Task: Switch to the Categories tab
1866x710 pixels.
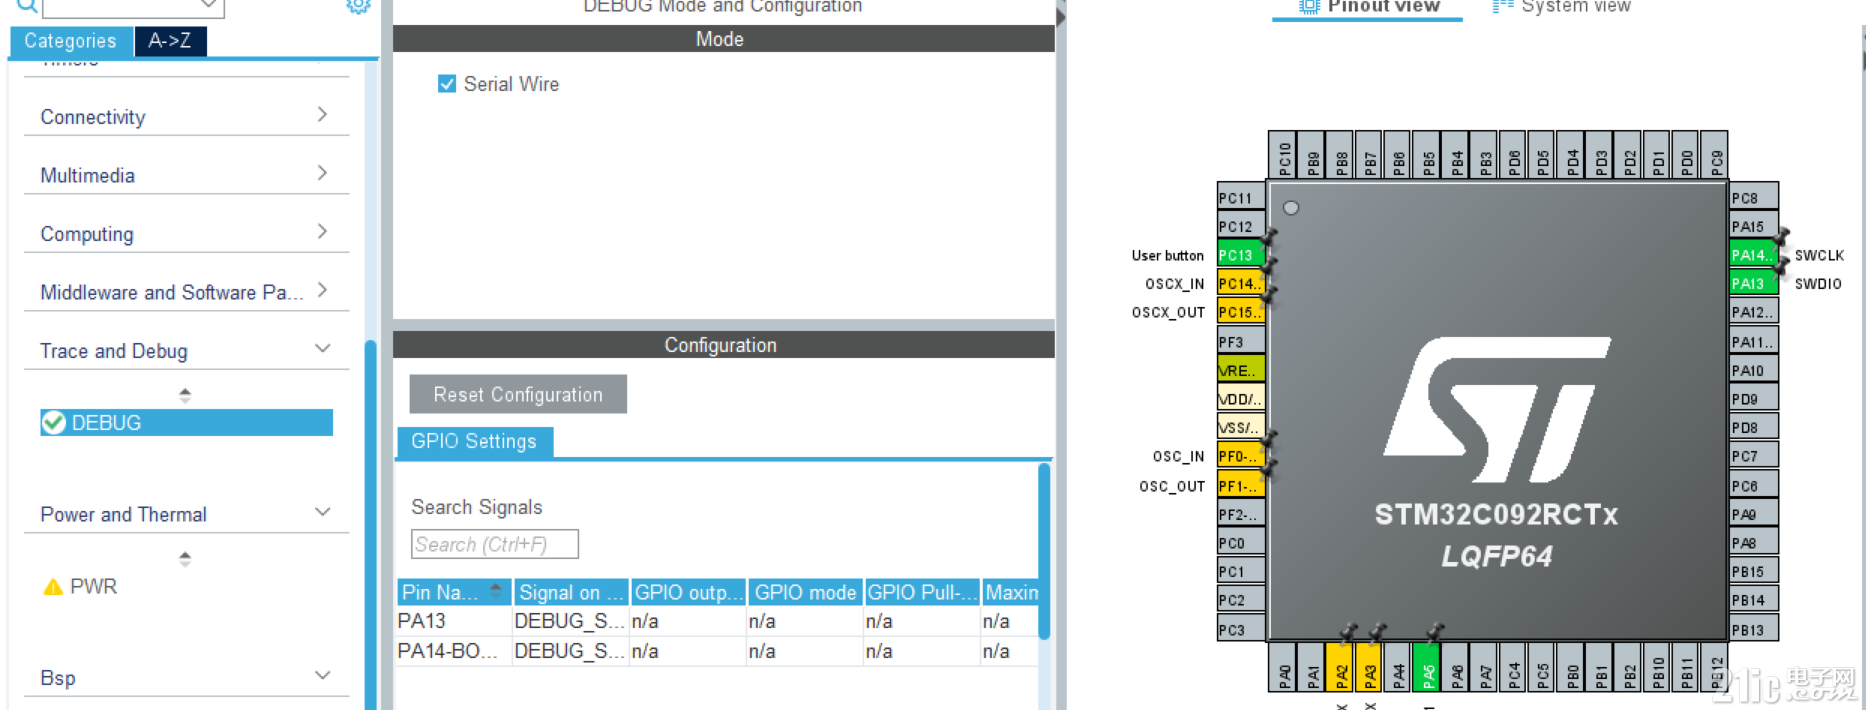Action: (71, 41)
